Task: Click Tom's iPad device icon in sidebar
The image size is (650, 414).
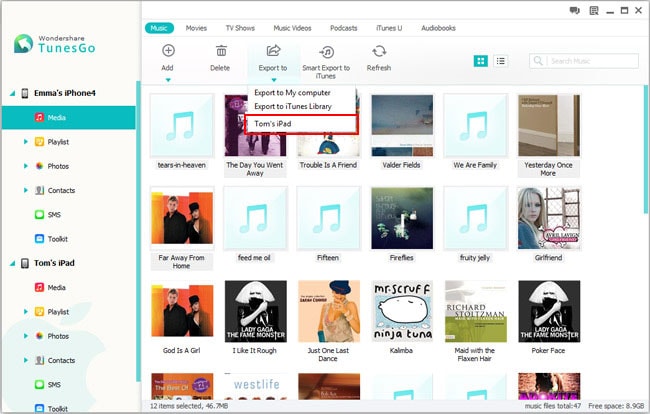Action: click(25, 263)
